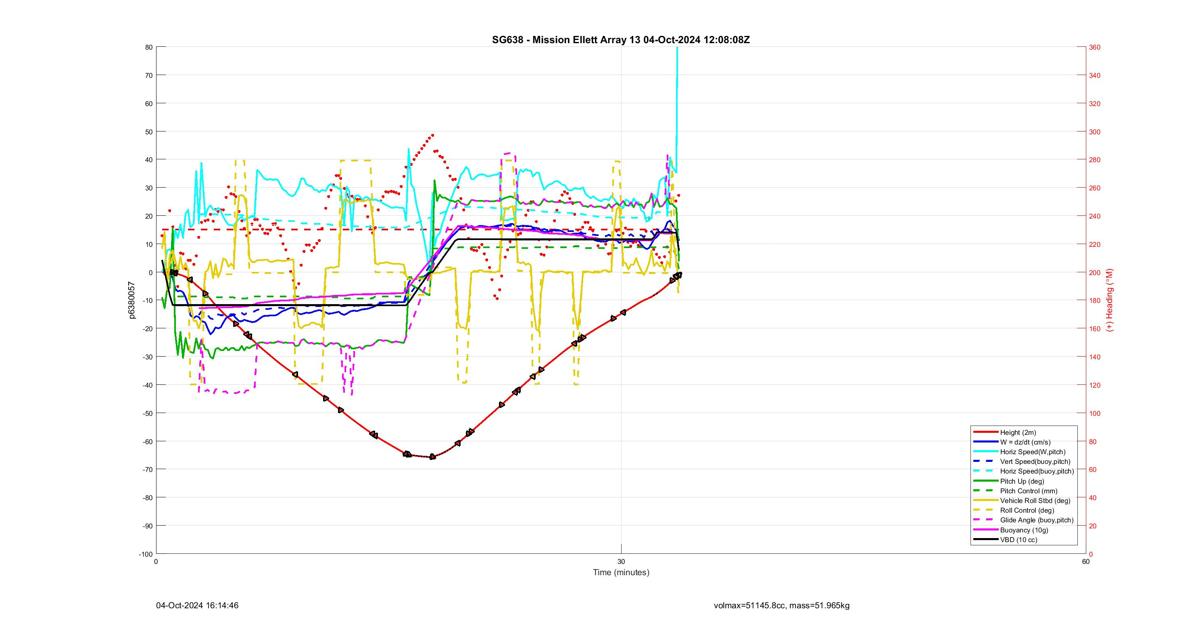The width and height of the screenshot is (1200, 622).
Task: Click the red right-axis tick label "280"
Action: 1094,159
